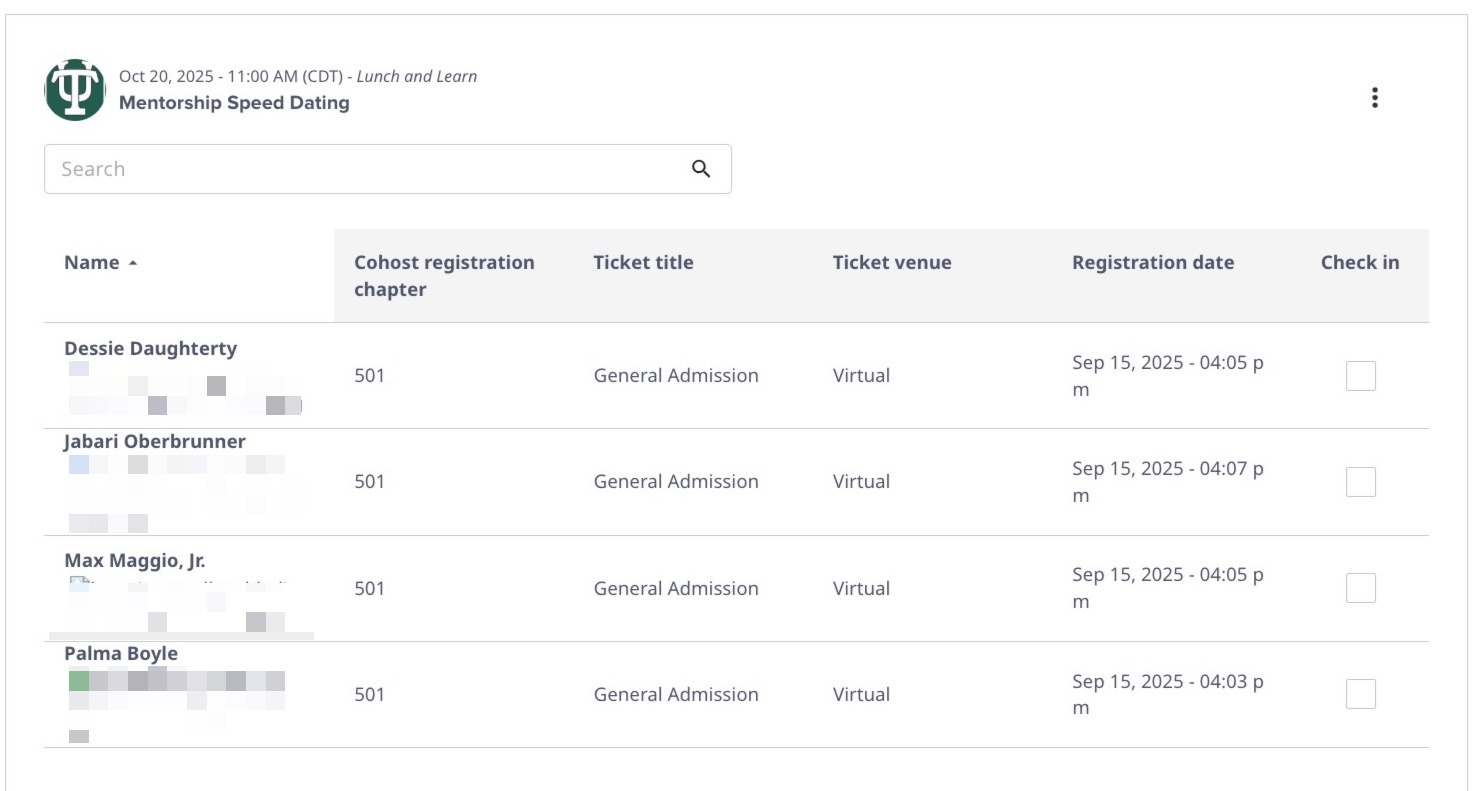Click the Name sort arrow
The width and height of the screenshot is (1476, 791).
click(x=133, y=264)
